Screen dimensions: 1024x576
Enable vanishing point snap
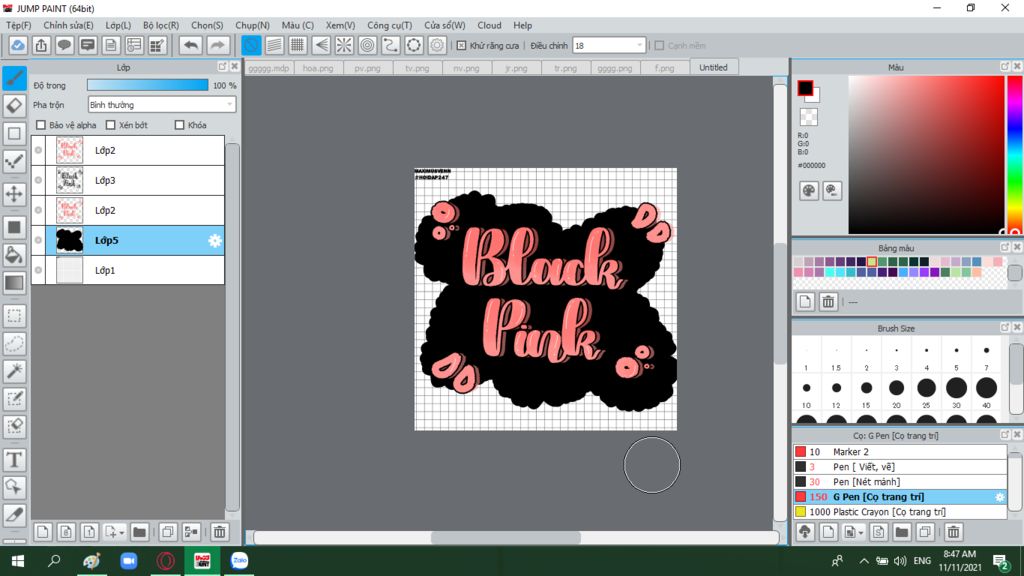[321, 46]
